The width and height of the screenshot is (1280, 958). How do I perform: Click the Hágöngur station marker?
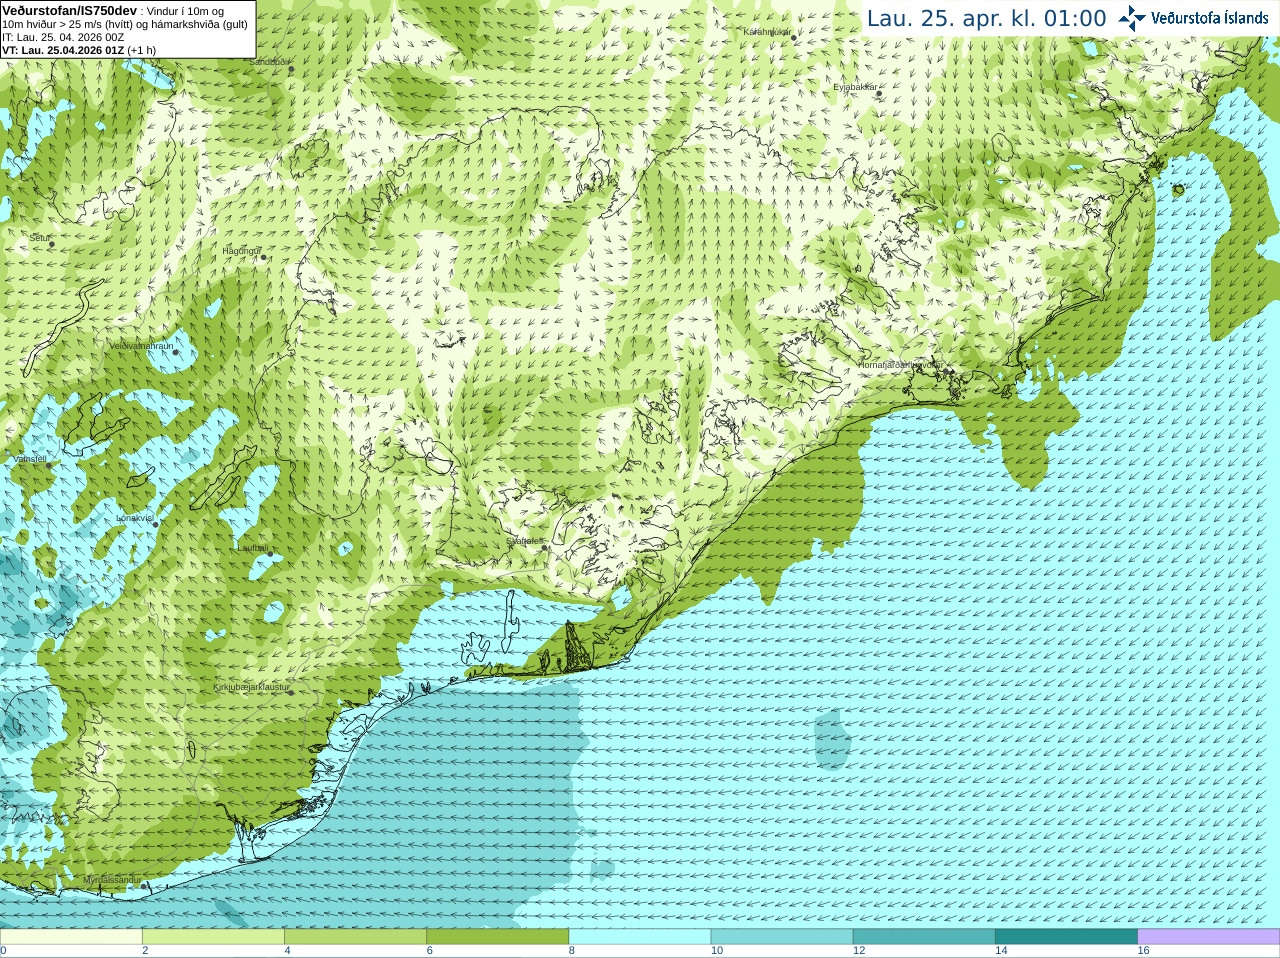click(x=264, y=257)
